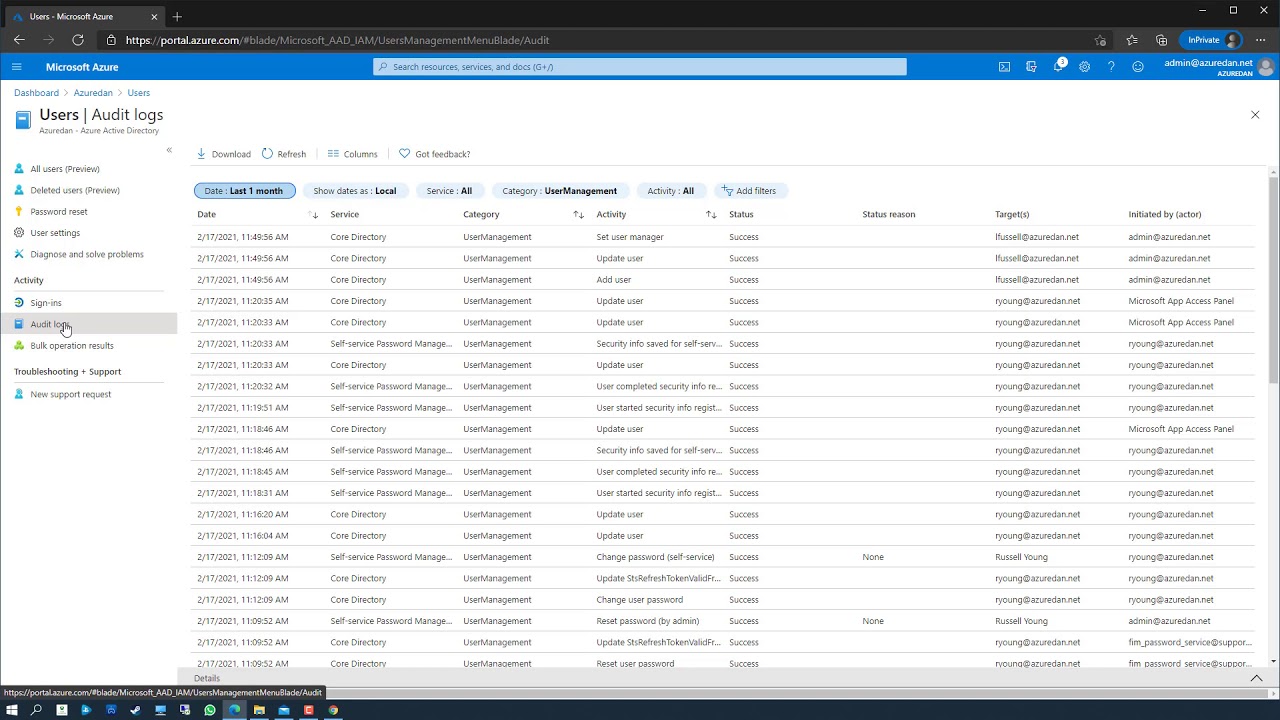Download the audit logs
Viewport: 1280px width, 720px height.
pos(224,154)
